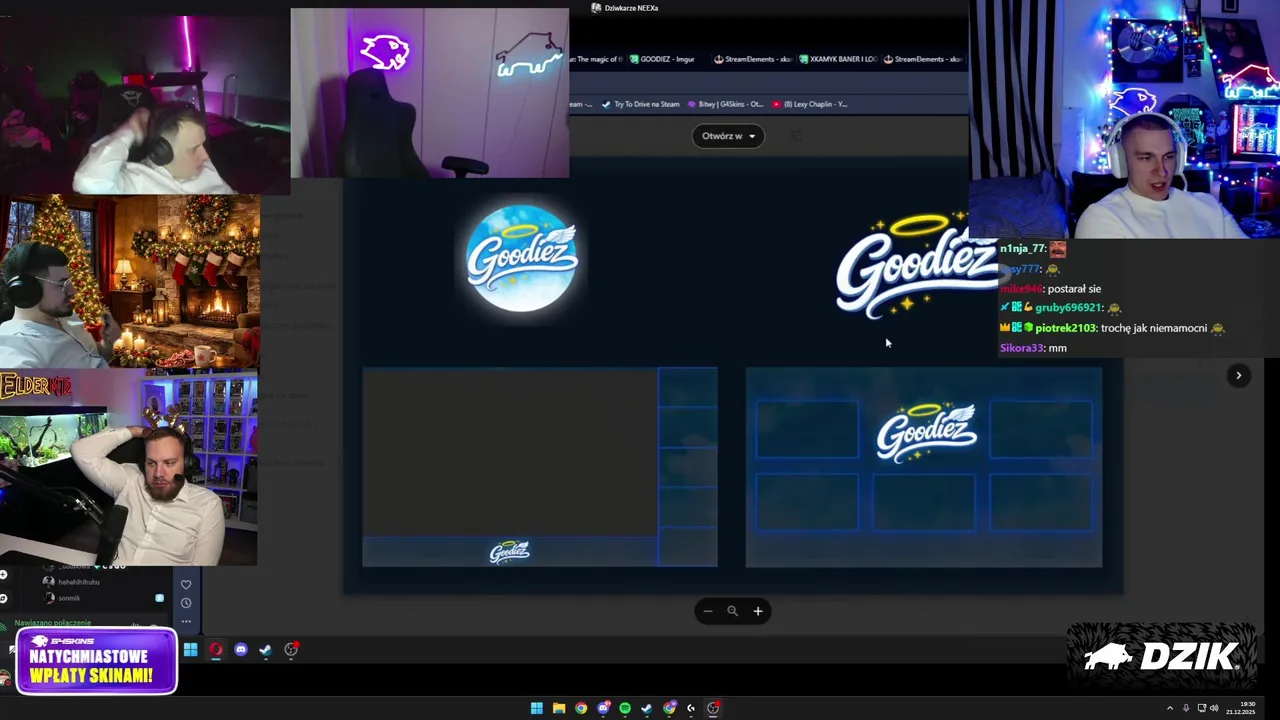Screen dimensions: 1280x720
Task: Click chat message by piotrek2103
Action: pos(1112,328)
